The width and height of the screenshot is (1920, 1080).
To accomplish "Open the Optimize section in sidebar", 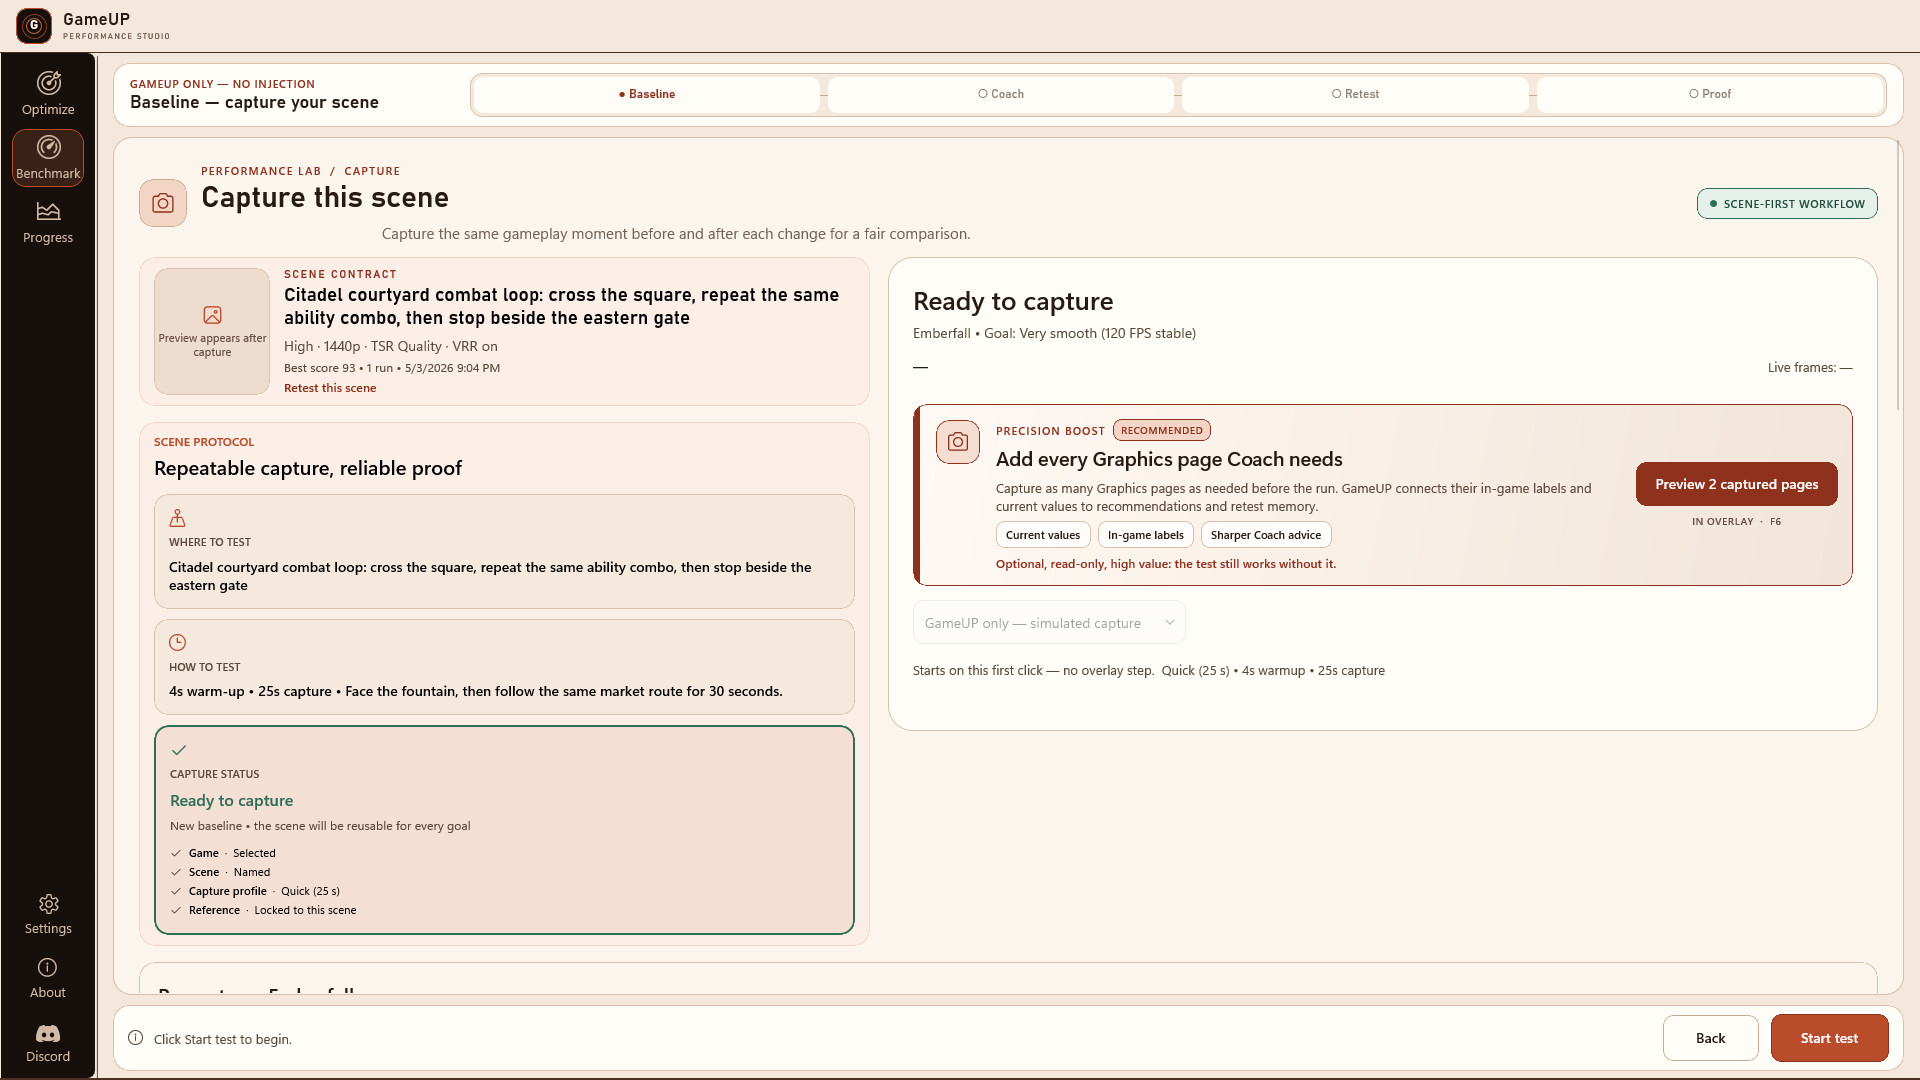I will [48, 94].
